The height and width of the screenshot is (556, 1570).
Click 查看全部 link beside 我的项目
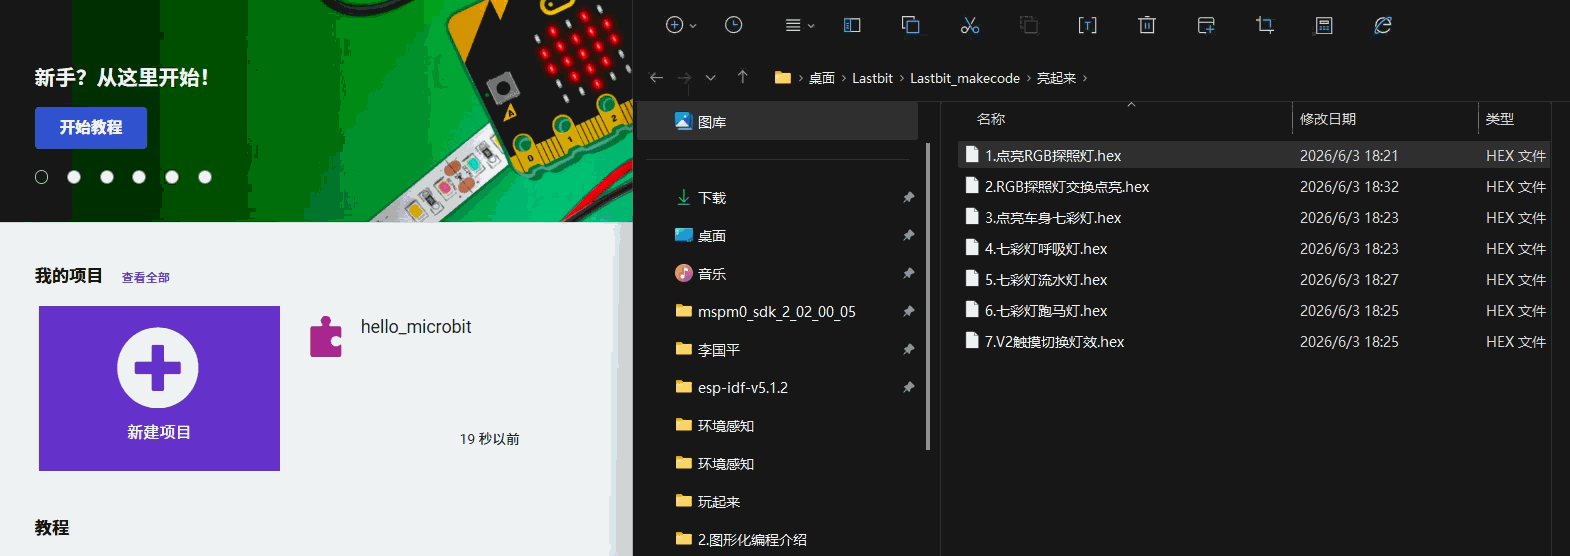point(146,278)
